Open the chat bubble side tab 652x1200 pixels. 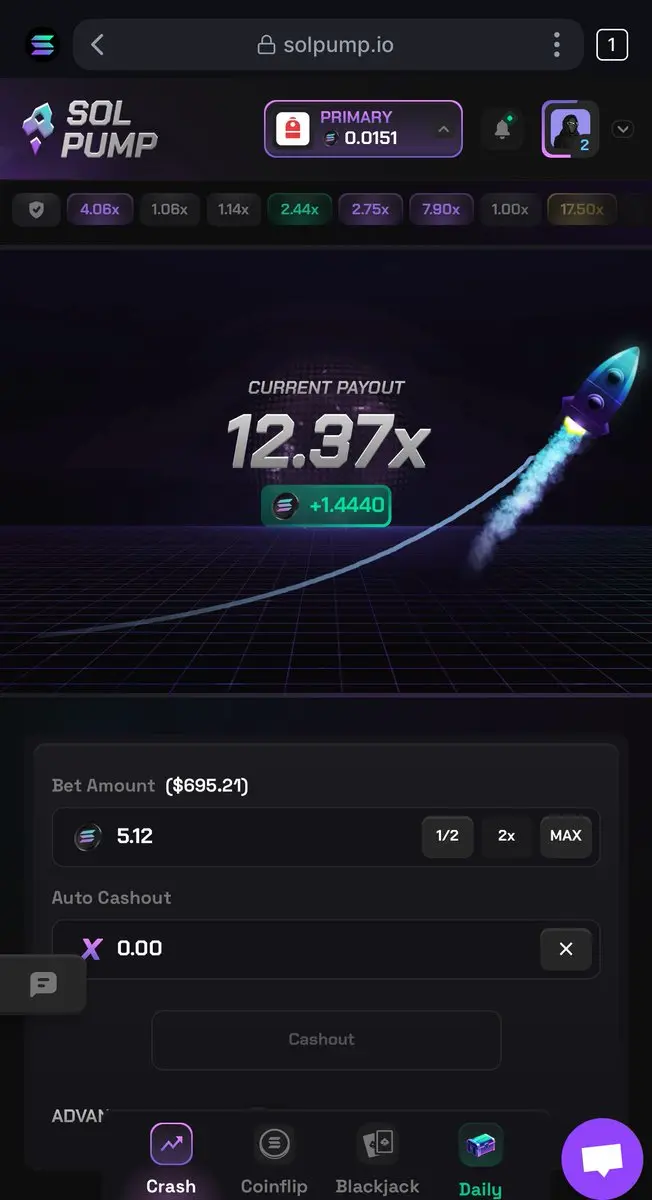(x=43, y=984)
